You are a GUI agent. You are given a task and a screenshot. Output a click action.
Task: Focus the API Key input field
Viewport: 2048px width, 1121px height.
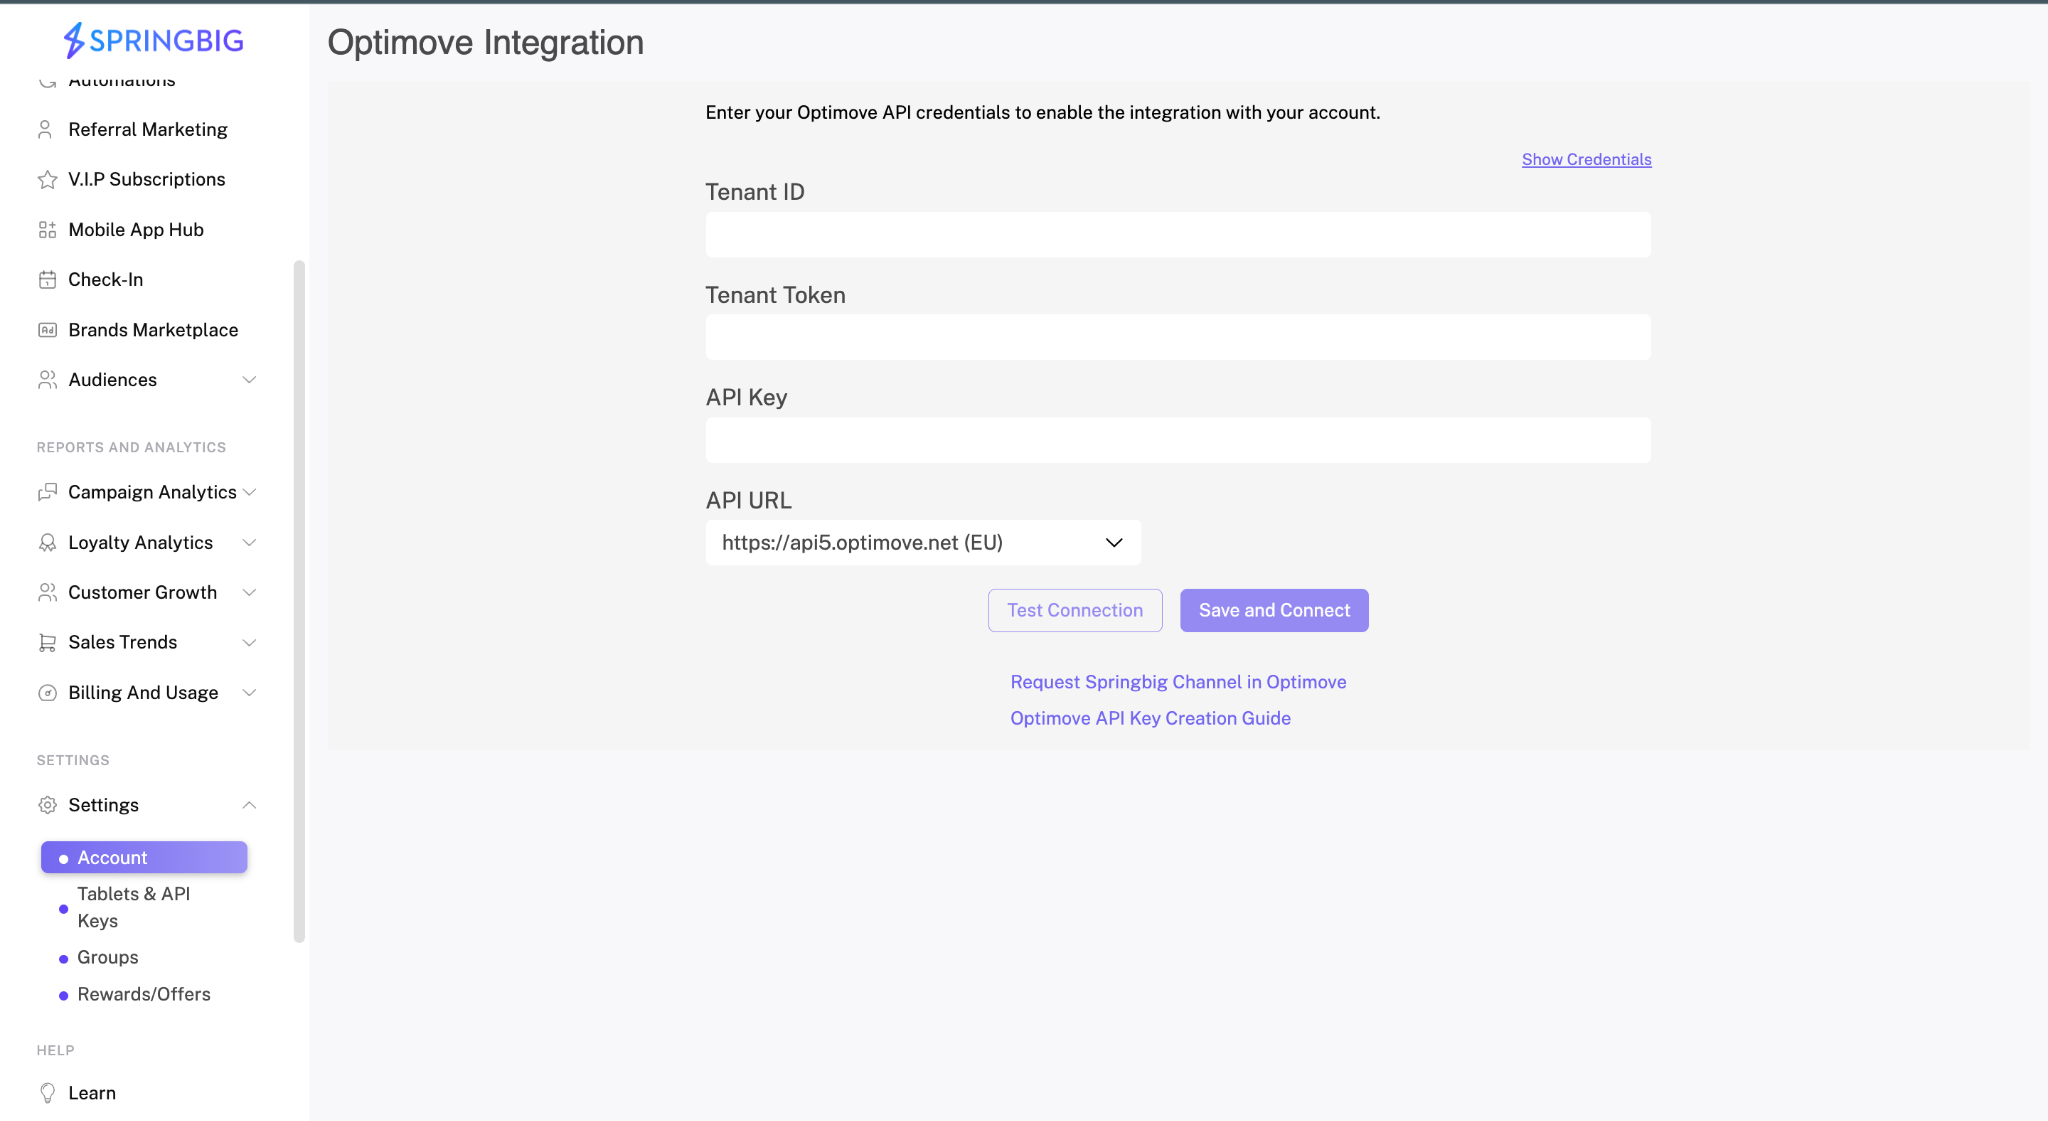(1178, 440)
